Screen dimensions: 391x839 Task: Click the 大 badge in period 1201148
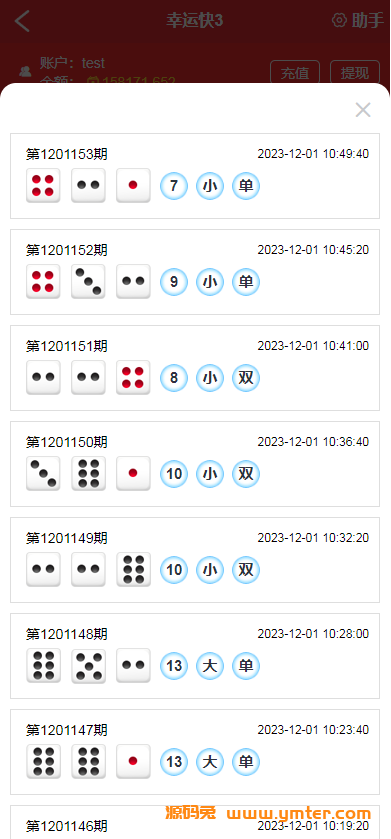point(210,666)
